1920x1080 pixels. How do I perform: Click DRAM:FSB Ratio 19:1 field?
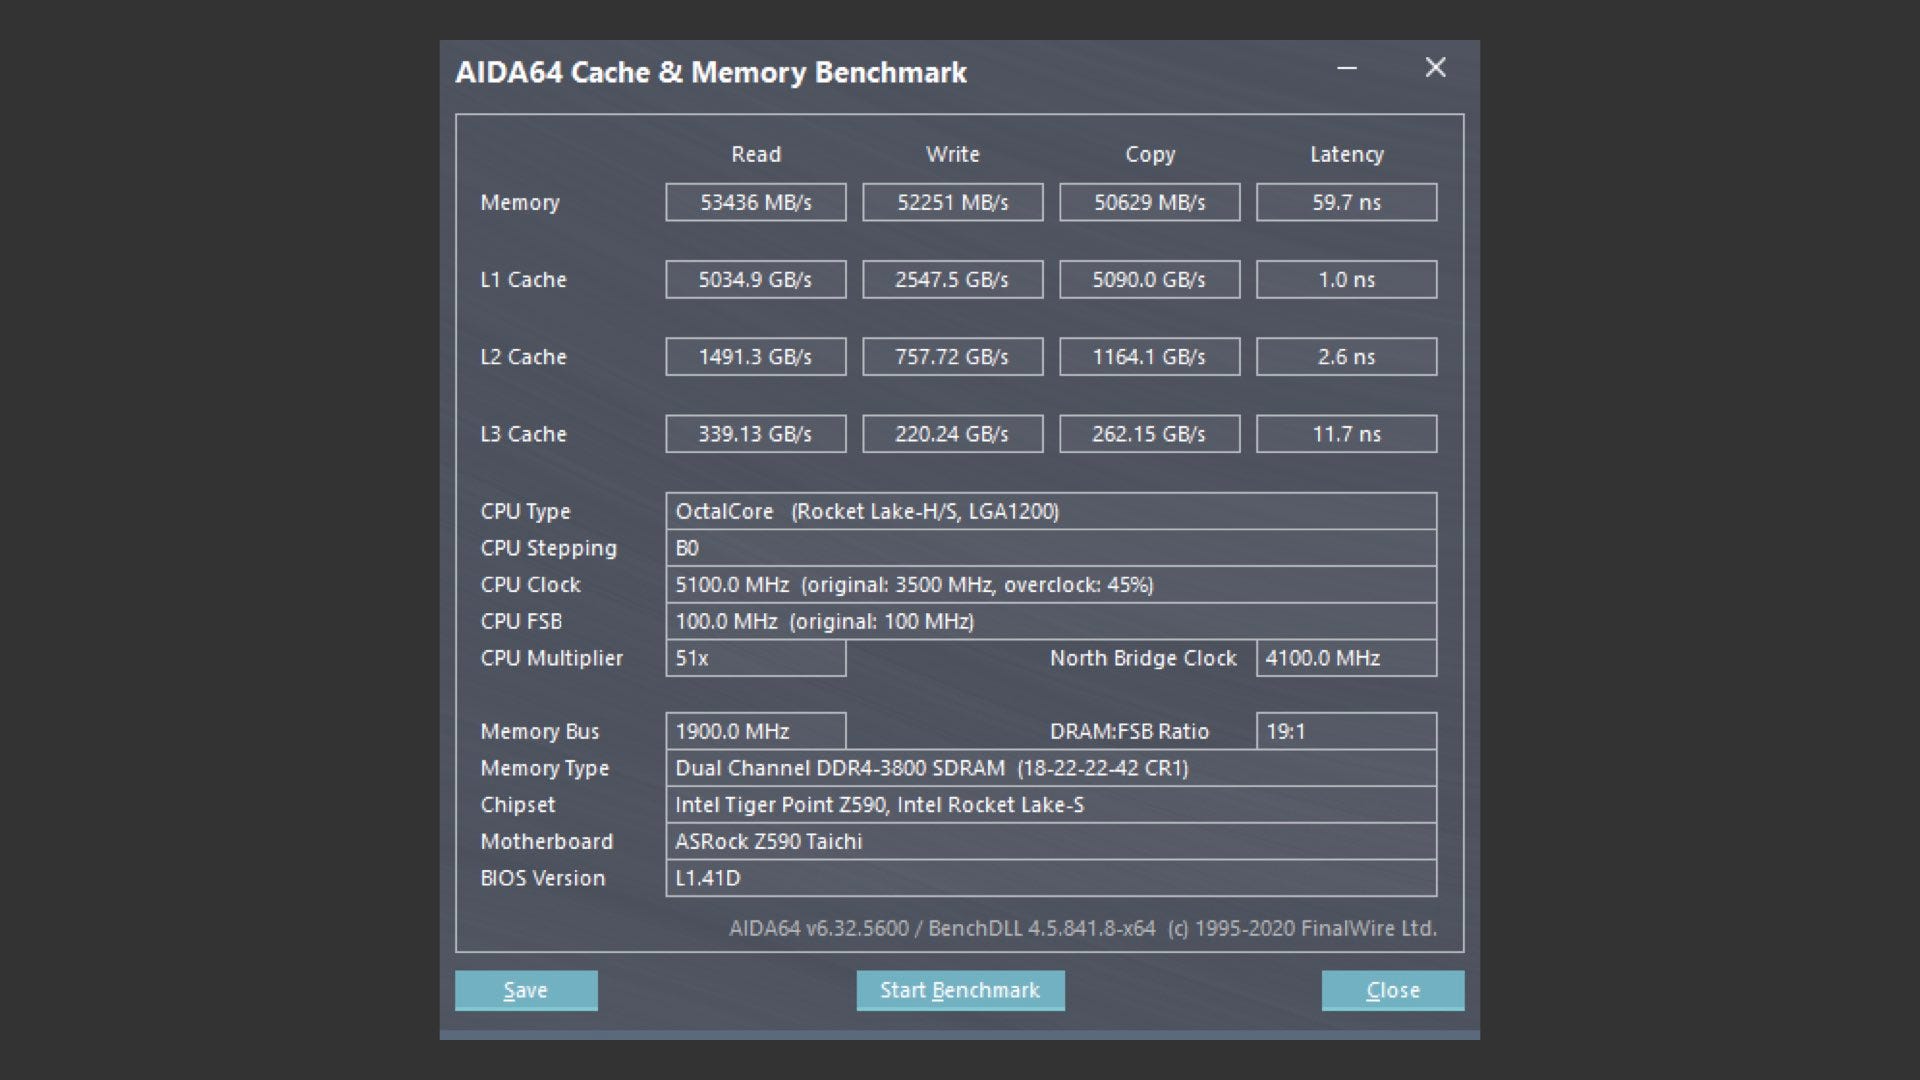(x=1347, y=731)
